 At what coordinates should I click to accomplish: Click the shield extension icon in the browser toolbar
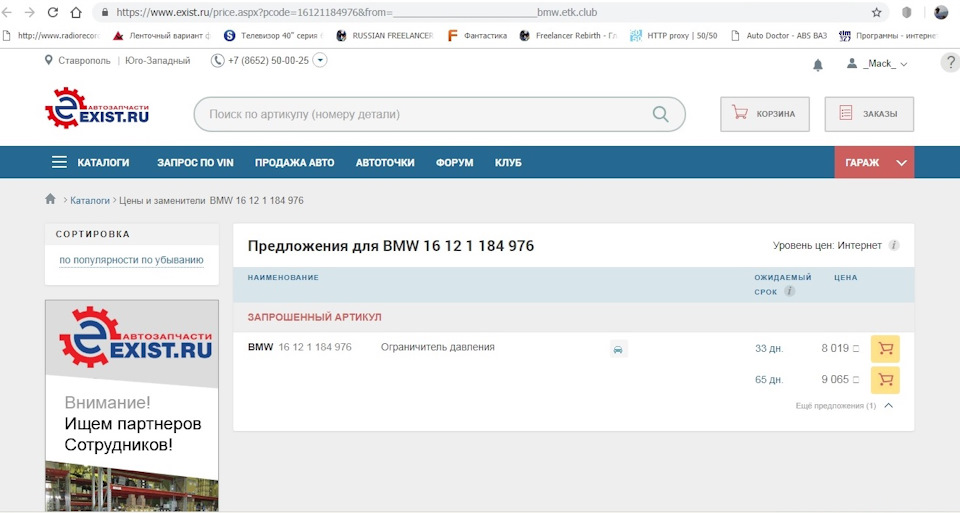tap(907, 12)
